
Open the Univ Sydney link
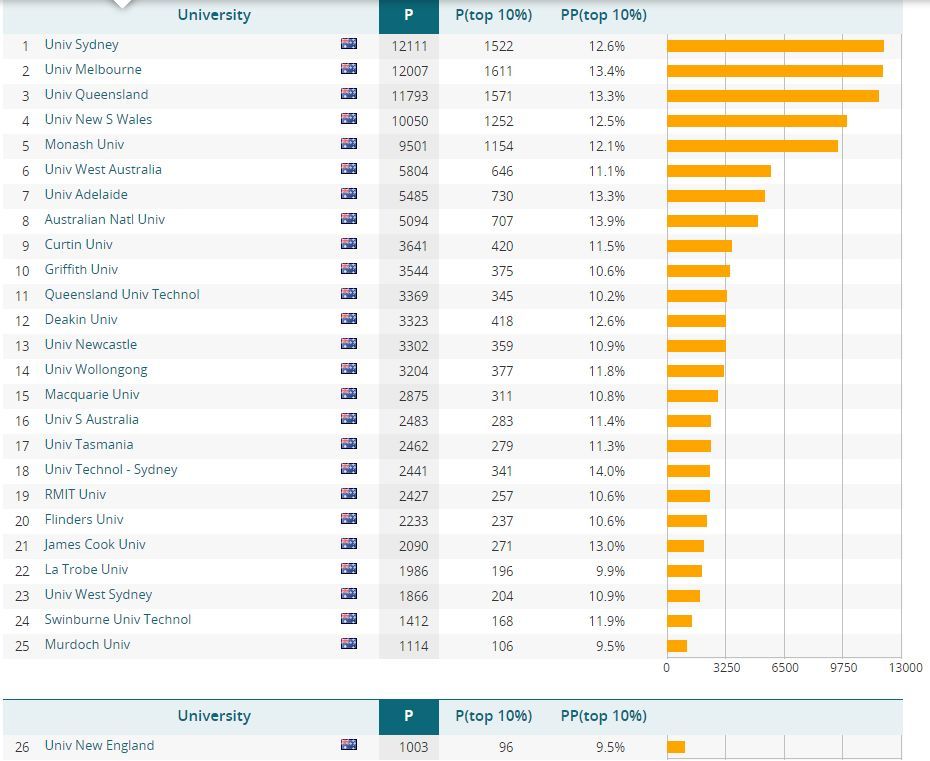pyautogui.click(x=82, y=44)
